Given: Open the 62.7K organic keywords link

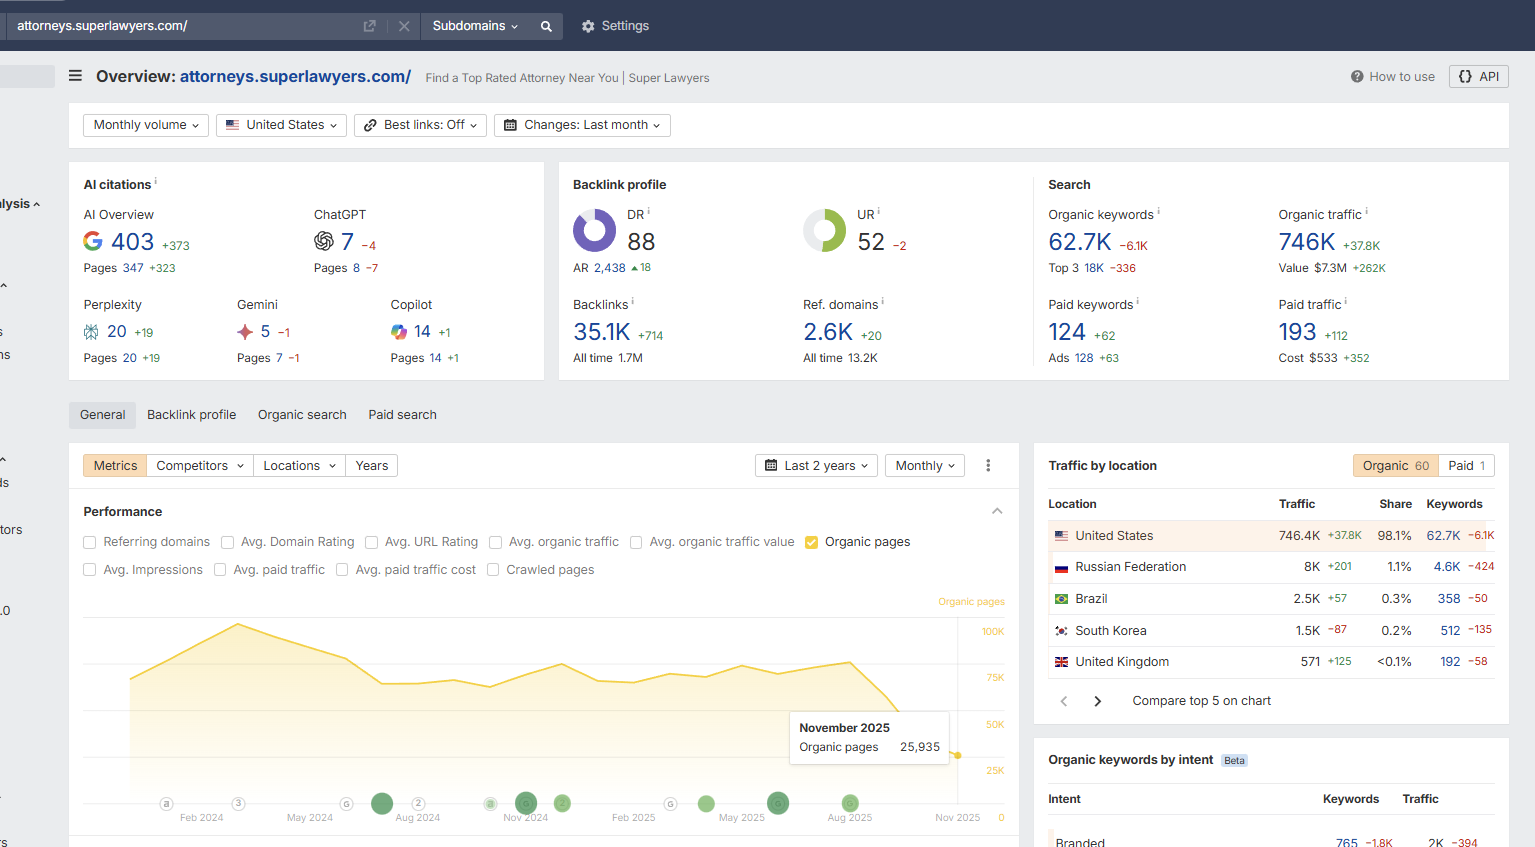Looking at the screenshot, I should click(x=1079, y=242).
